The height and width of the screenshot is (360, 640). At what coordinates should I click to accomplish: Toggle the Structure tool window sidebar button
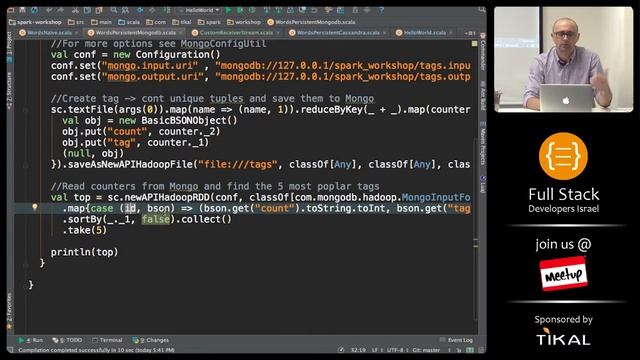[x=10, y=91]
